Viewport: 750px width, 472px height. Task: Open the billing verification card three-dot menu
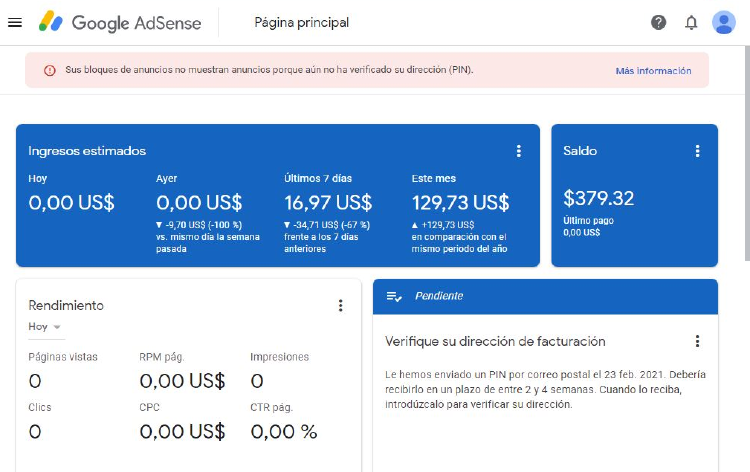tap(697, 341)
